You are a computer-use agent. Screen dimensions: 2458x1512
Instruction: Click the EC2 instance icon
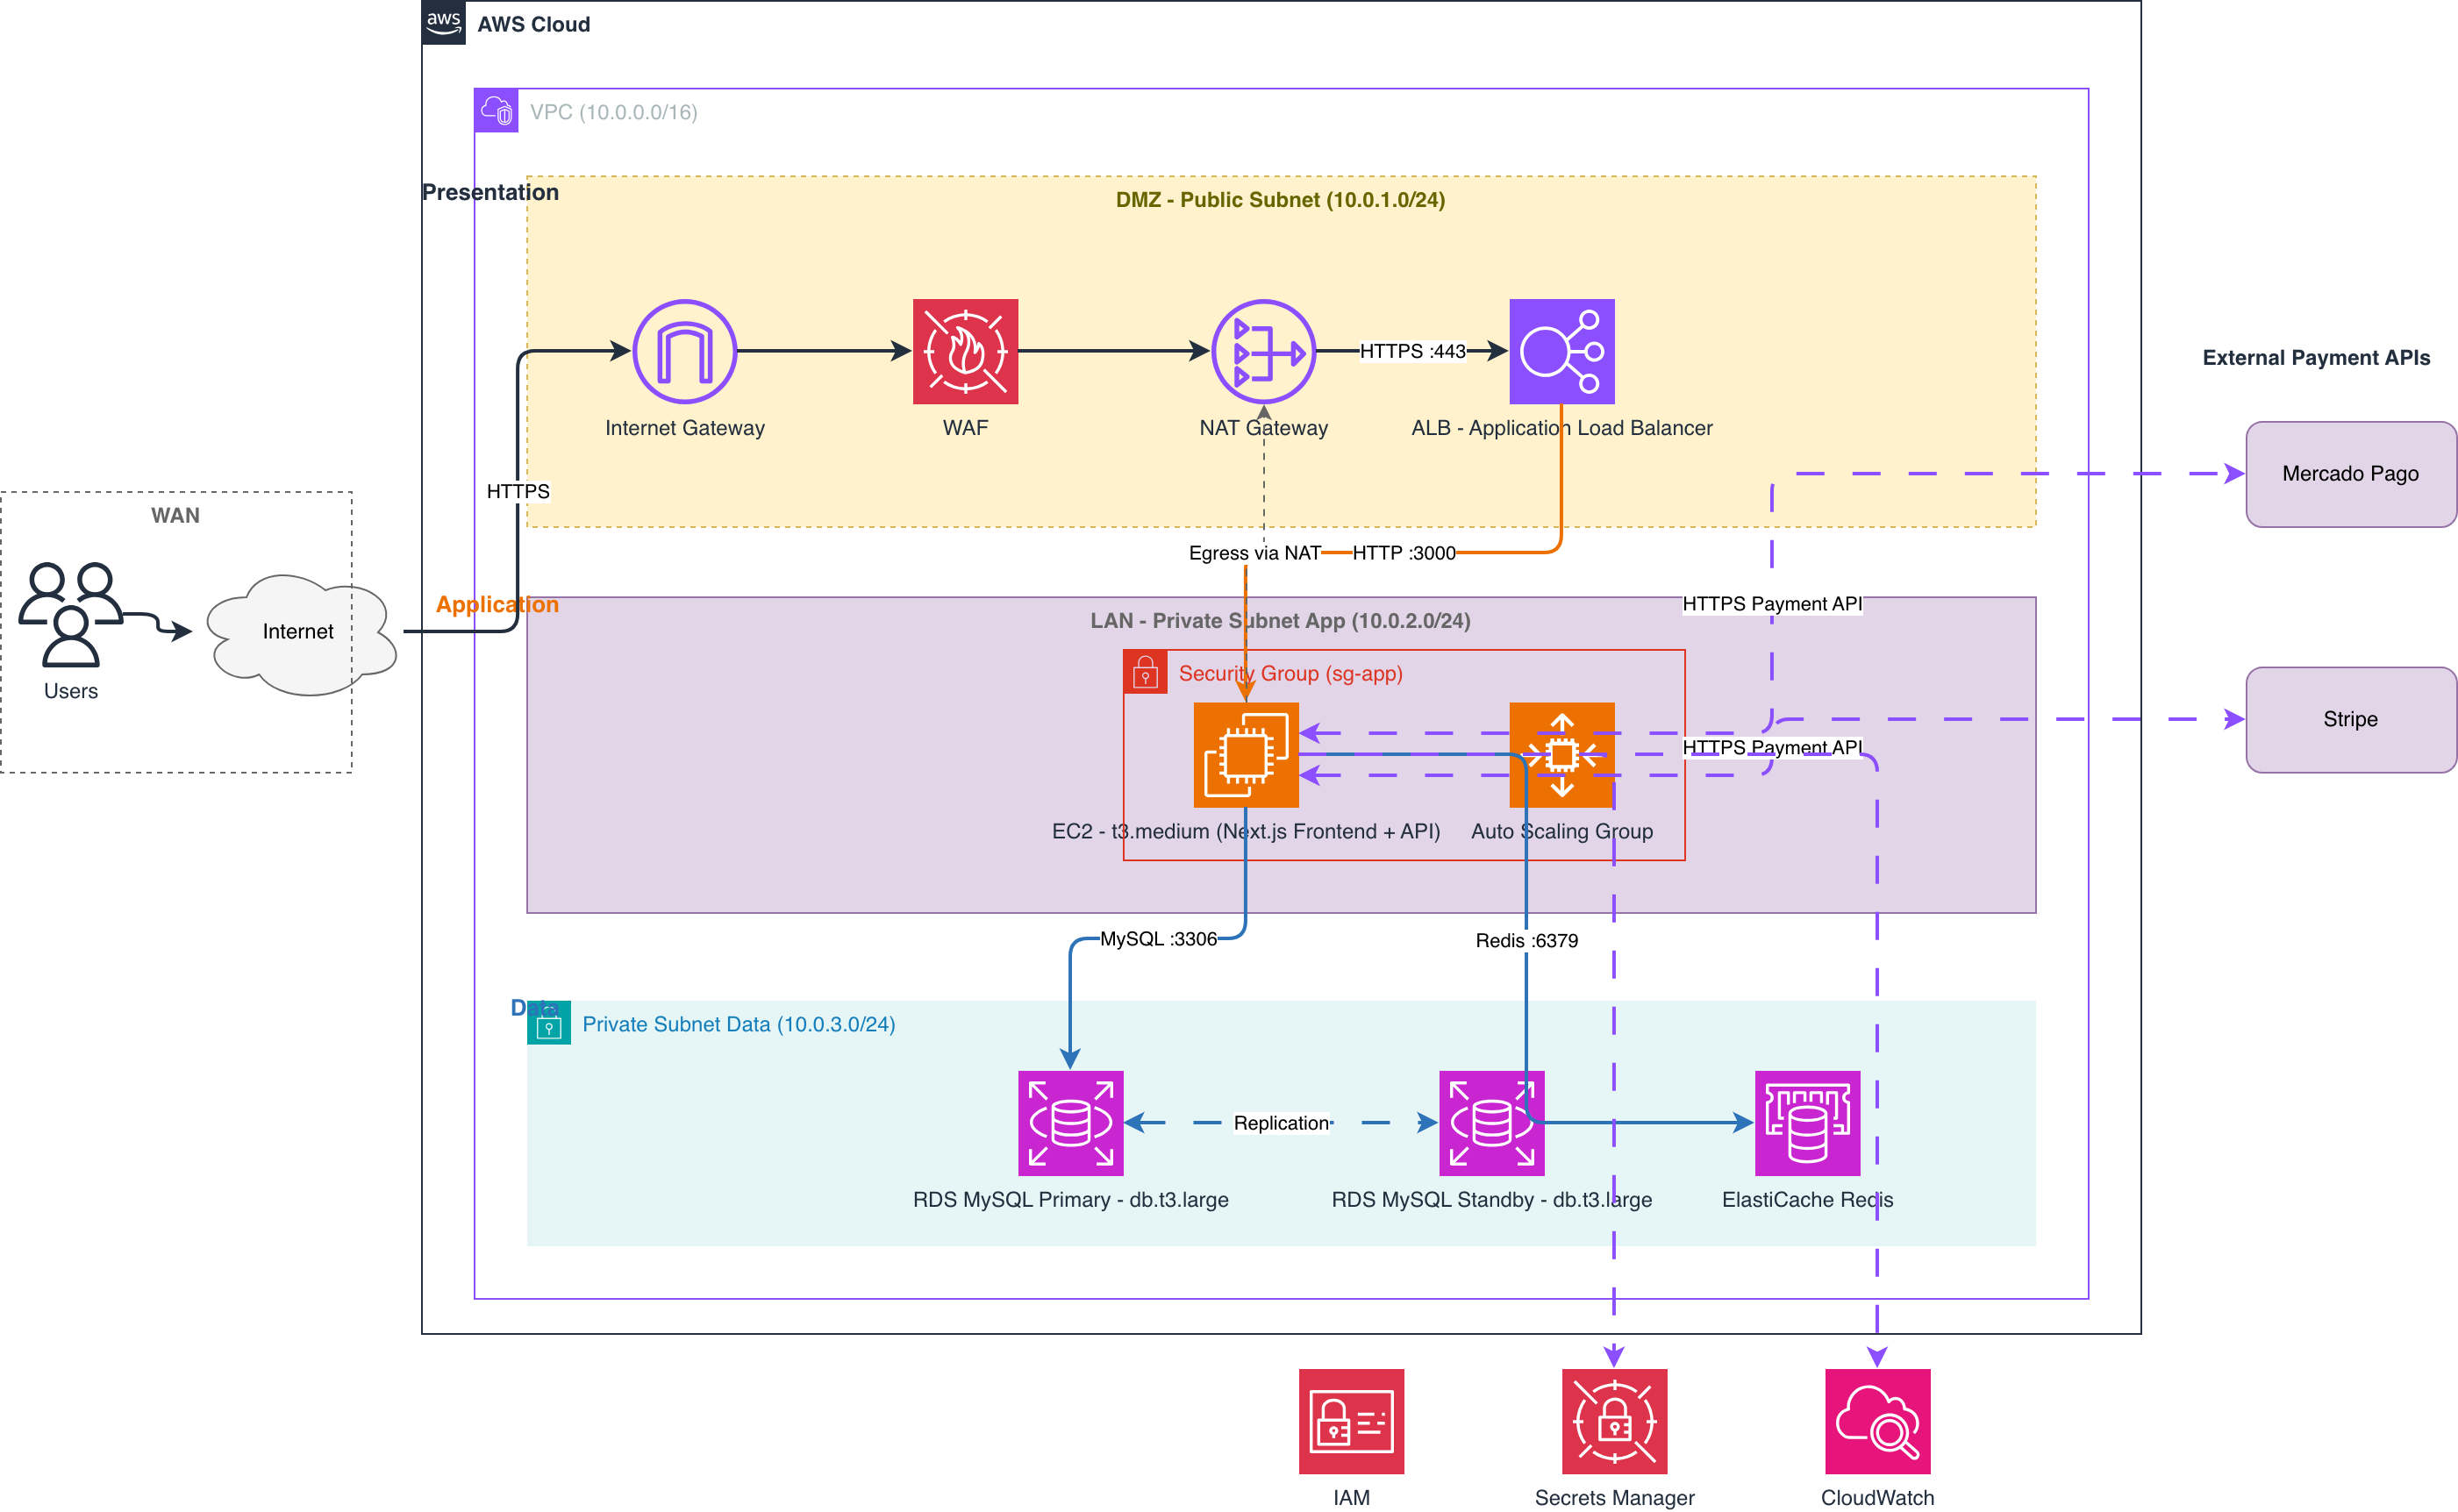[1246, 755]
